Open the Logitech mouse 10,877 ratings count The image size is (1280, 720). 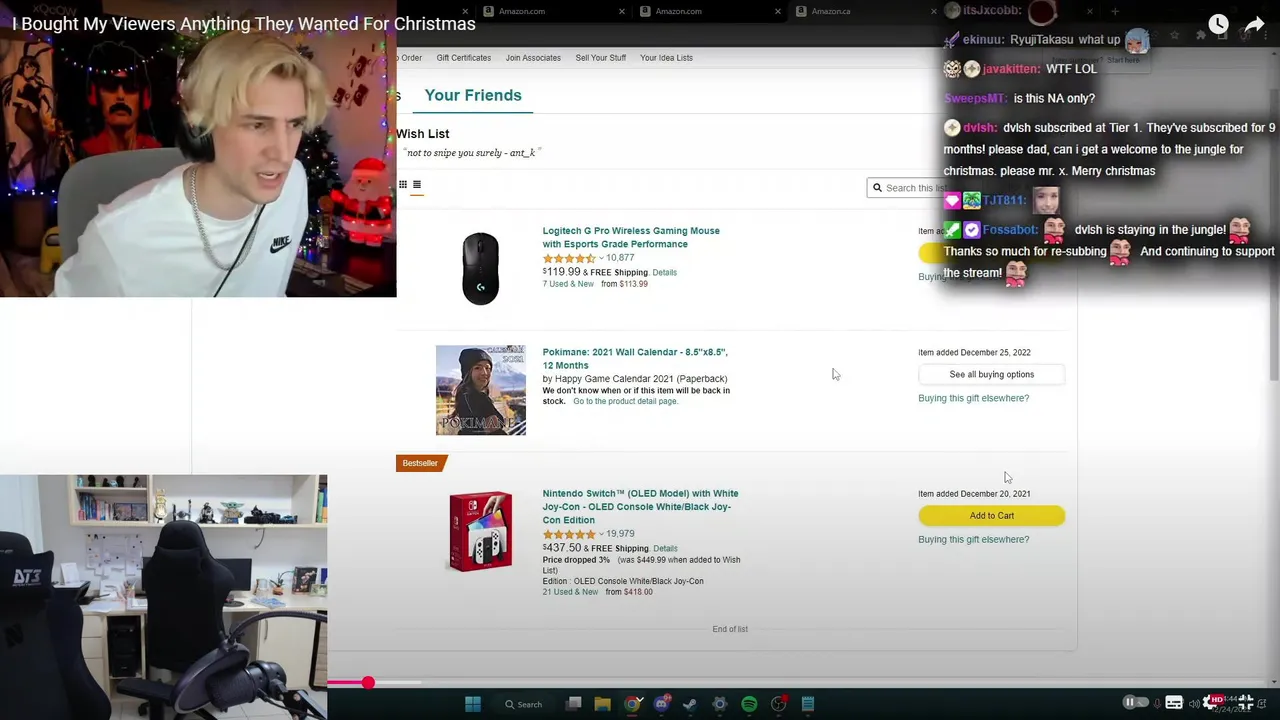(x=620, y=258)
